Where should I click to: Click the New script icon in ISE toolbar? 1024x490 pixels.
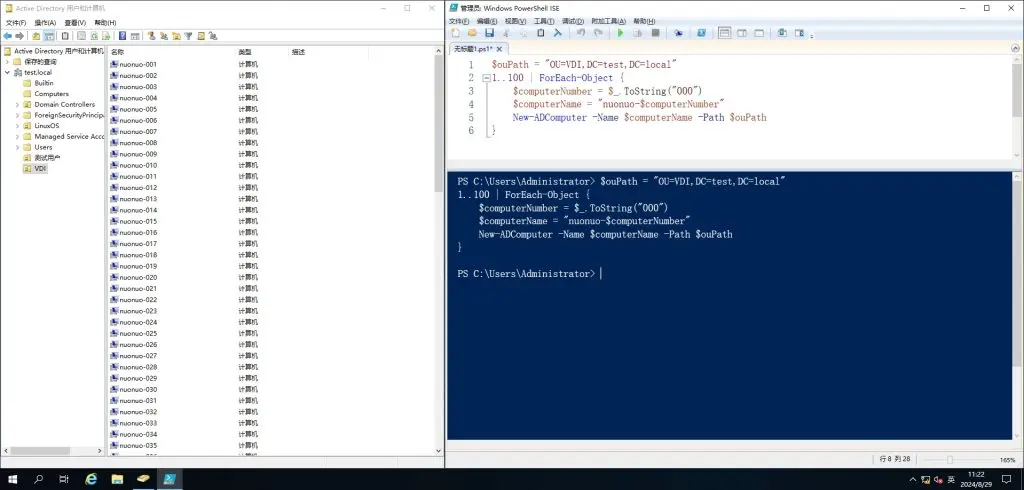pyautogui.click(x=455, y=33)
